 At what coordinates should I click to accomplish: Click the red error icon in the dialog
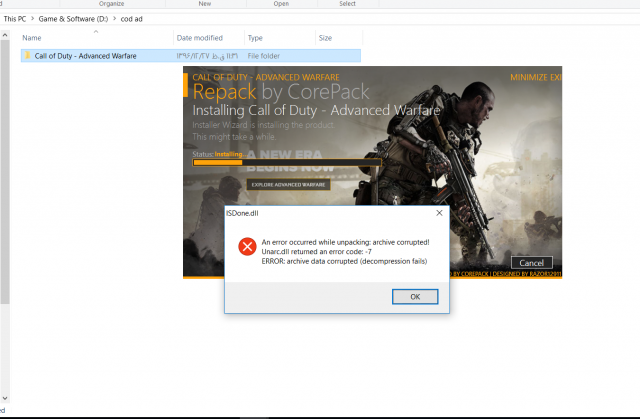coord(247,246)
